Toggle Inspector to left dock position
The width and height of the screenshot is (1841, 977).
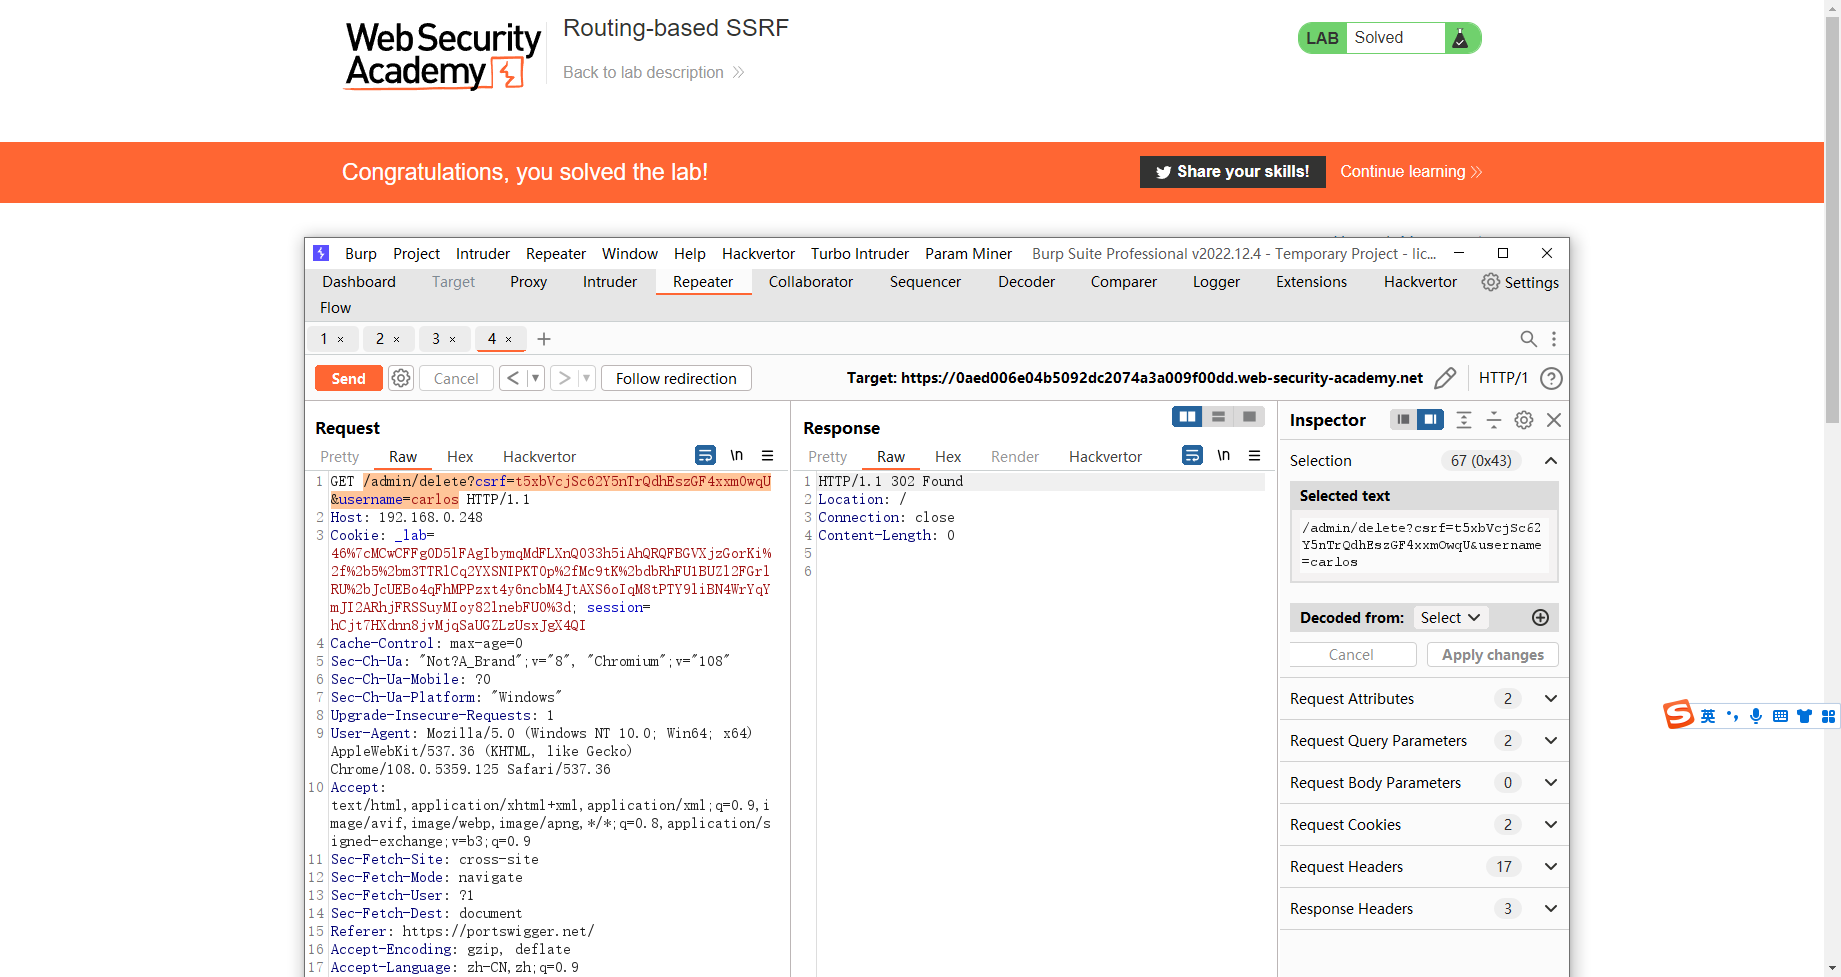[x=1402, y=420]
